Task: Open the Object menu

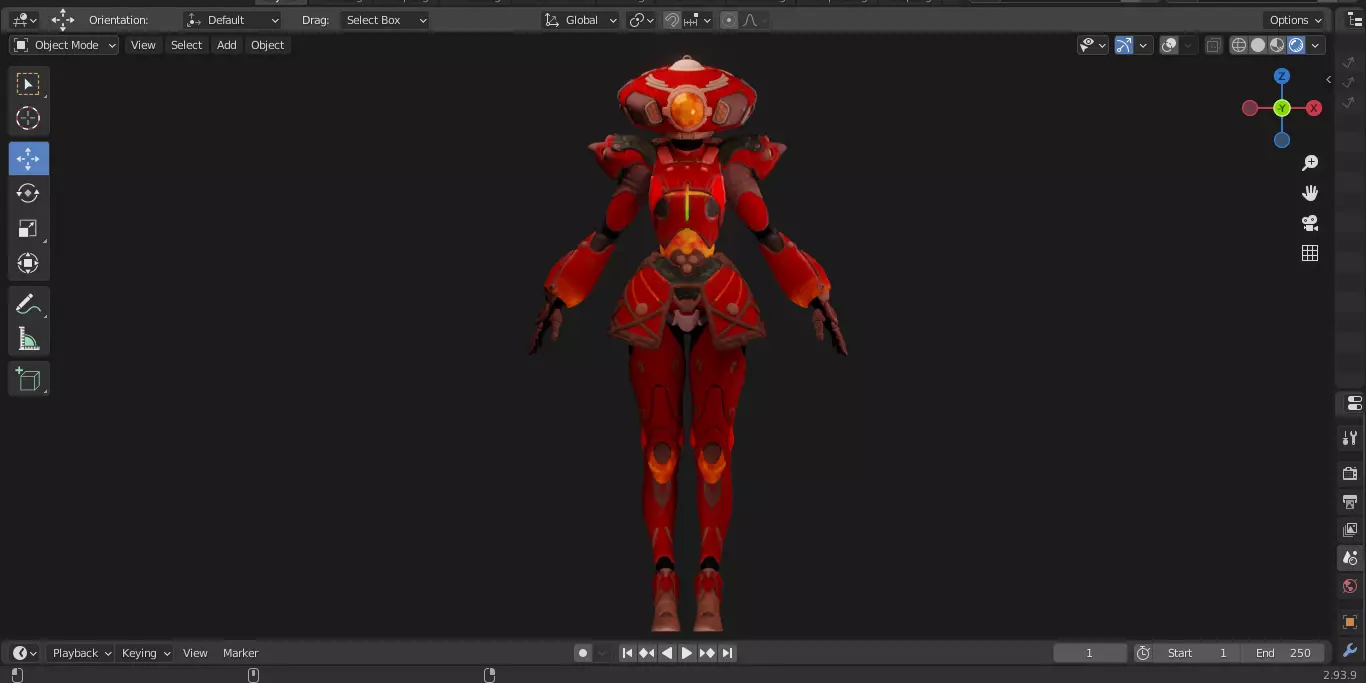Action: coord(267,45)
